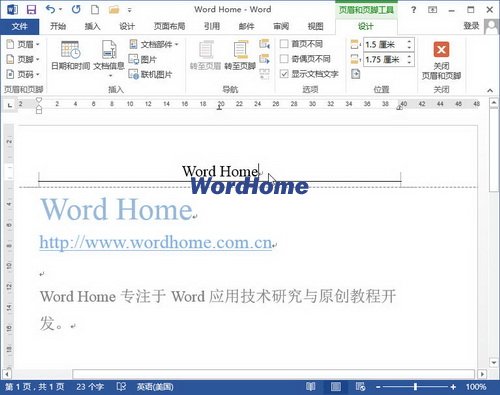Insert Date and Time into header

pos(70,55)
